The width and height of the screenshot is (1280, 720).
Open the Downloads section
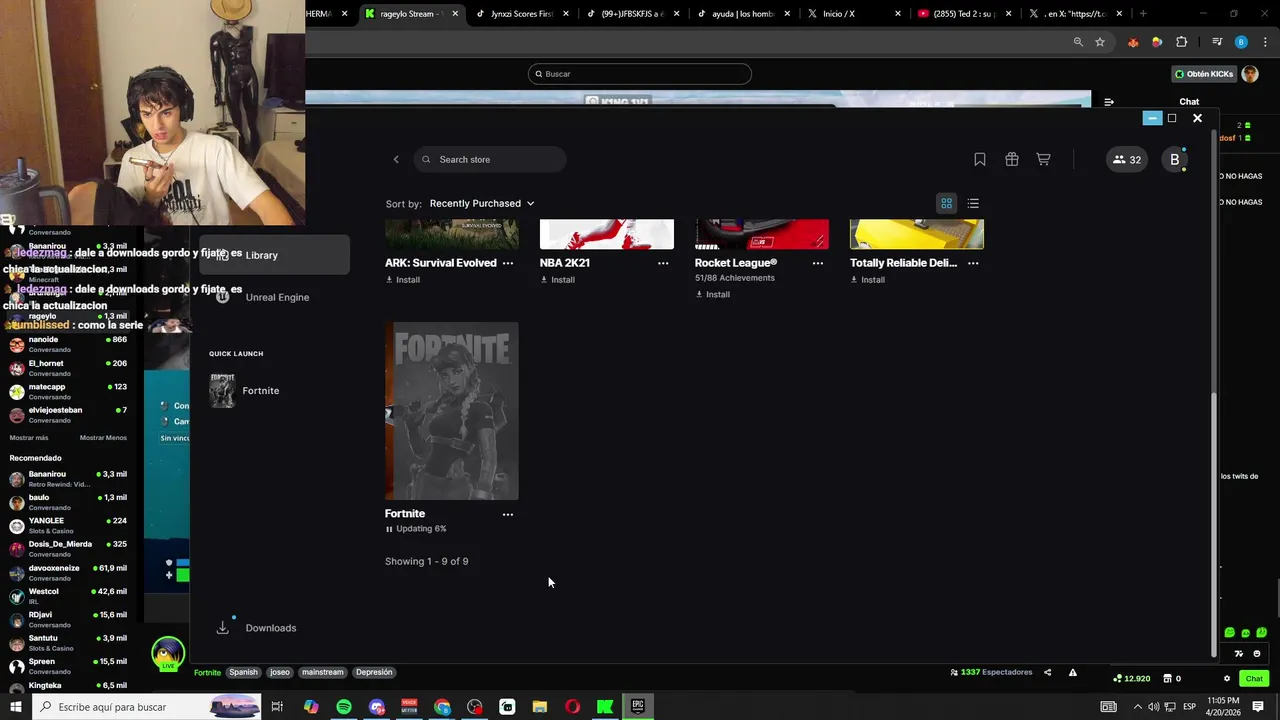pyautogui.click(x=257, y=628)
